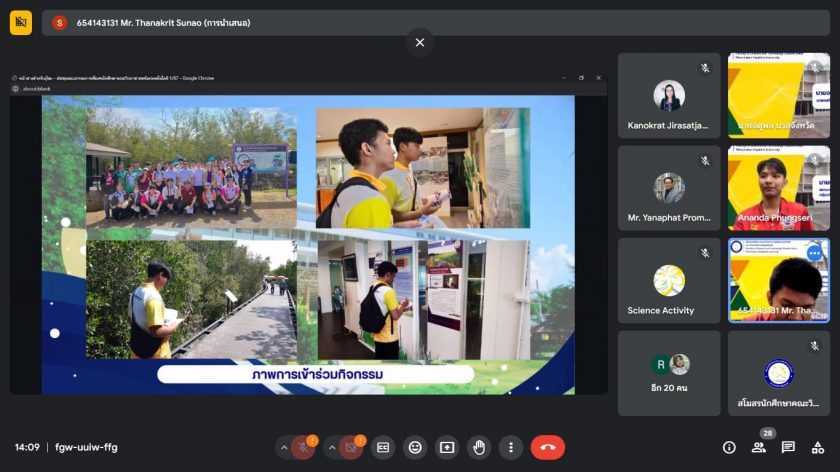Raise your hand in the meeting
Viewport: 840px width, 472px height.
click(479, 447)
